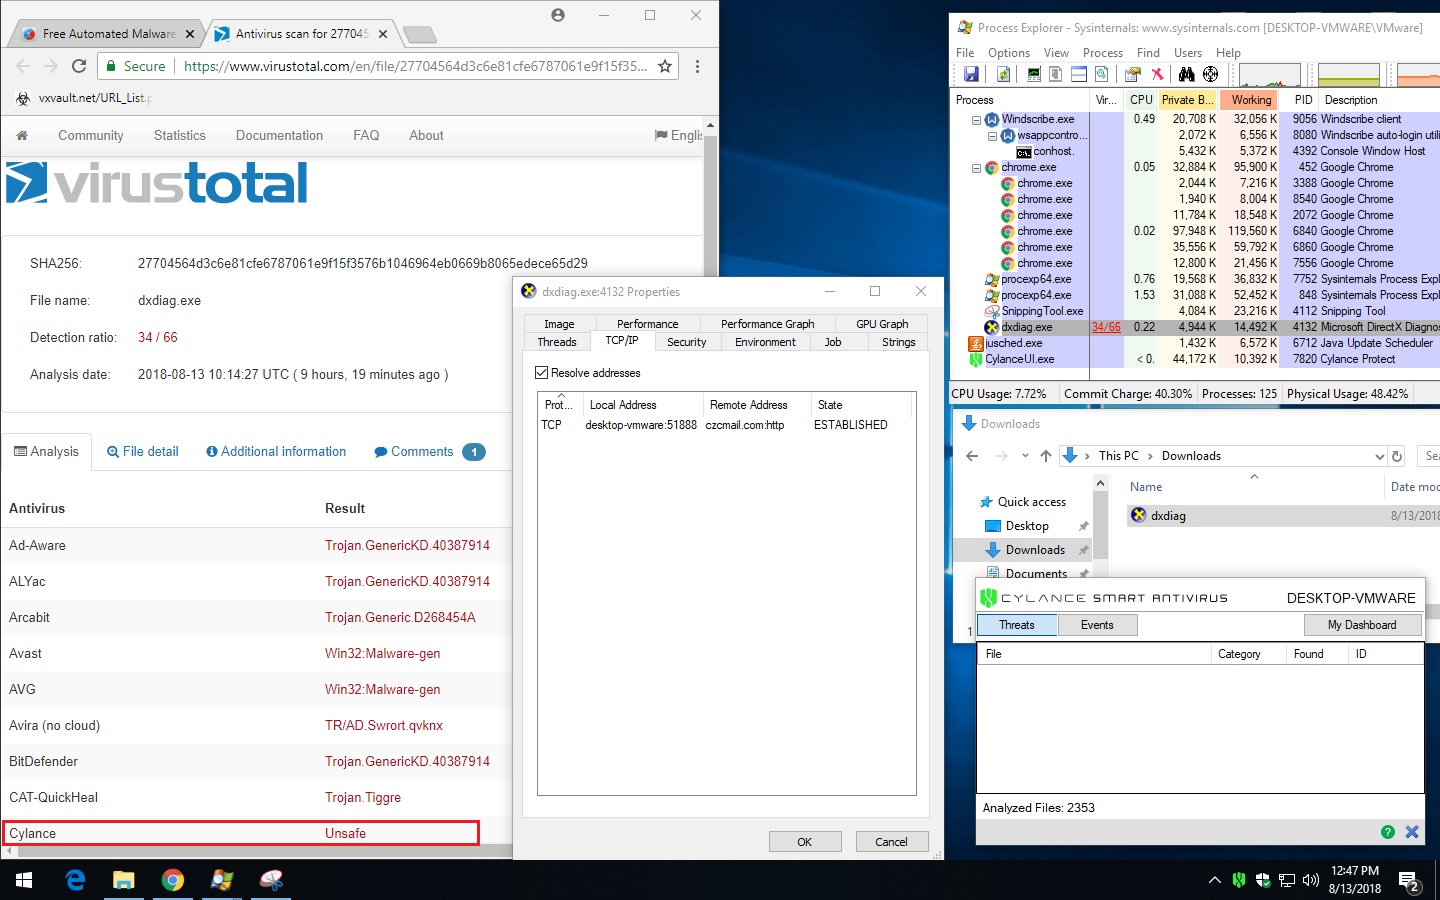
Task: Click the My Dashboard button
Action: point(1361,625)
